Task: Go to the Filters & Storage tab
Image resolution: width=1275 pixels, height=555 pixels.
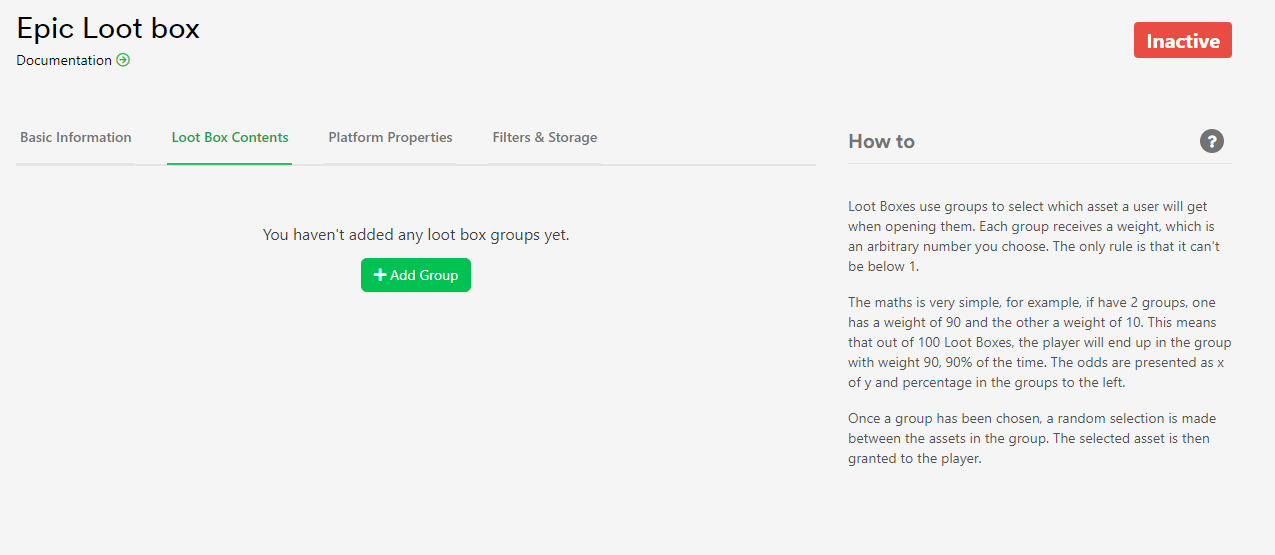Action: coord(544,138)
